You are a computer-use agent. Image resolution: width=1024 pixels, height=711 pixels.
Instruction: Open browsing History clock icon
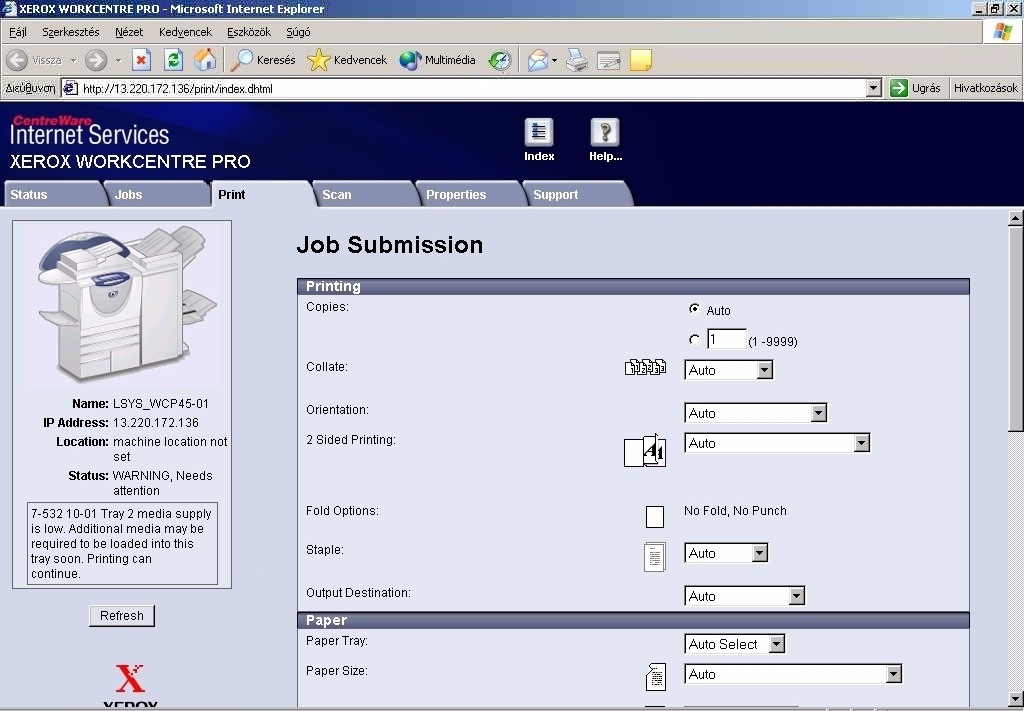click(x=500, y=60)
